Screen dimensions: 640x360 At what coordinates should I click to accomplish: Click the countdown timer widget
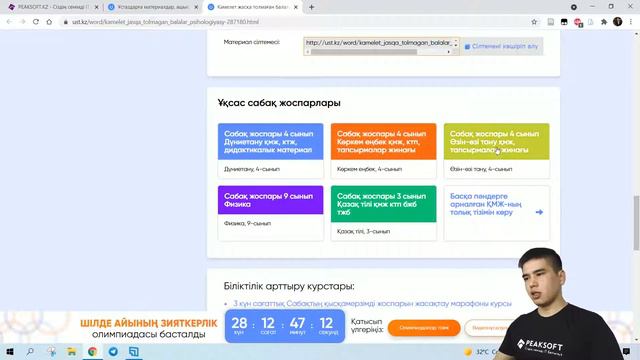(x=285, y=326)
